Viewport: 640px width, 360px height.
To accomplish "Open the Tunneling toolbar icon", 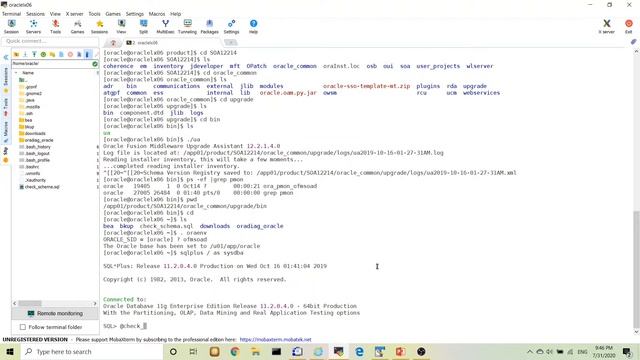I will 187,26.
